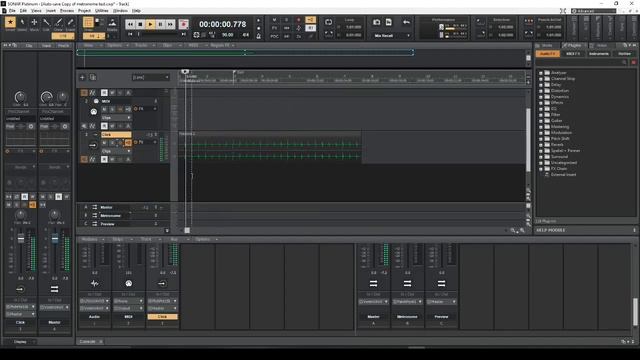
Task: Open the Utilities menu
Action: click(102, 11)
